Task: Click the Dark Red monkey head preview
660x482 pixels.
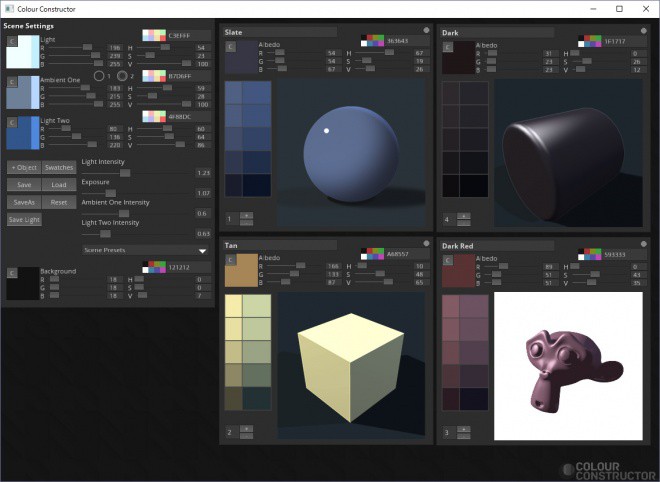Action: [x=568, y=366]
